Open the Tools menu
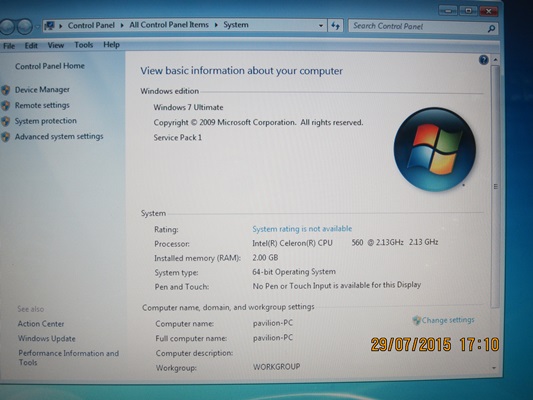This screenshot has width=533, height=400. (x=84, y=45)
